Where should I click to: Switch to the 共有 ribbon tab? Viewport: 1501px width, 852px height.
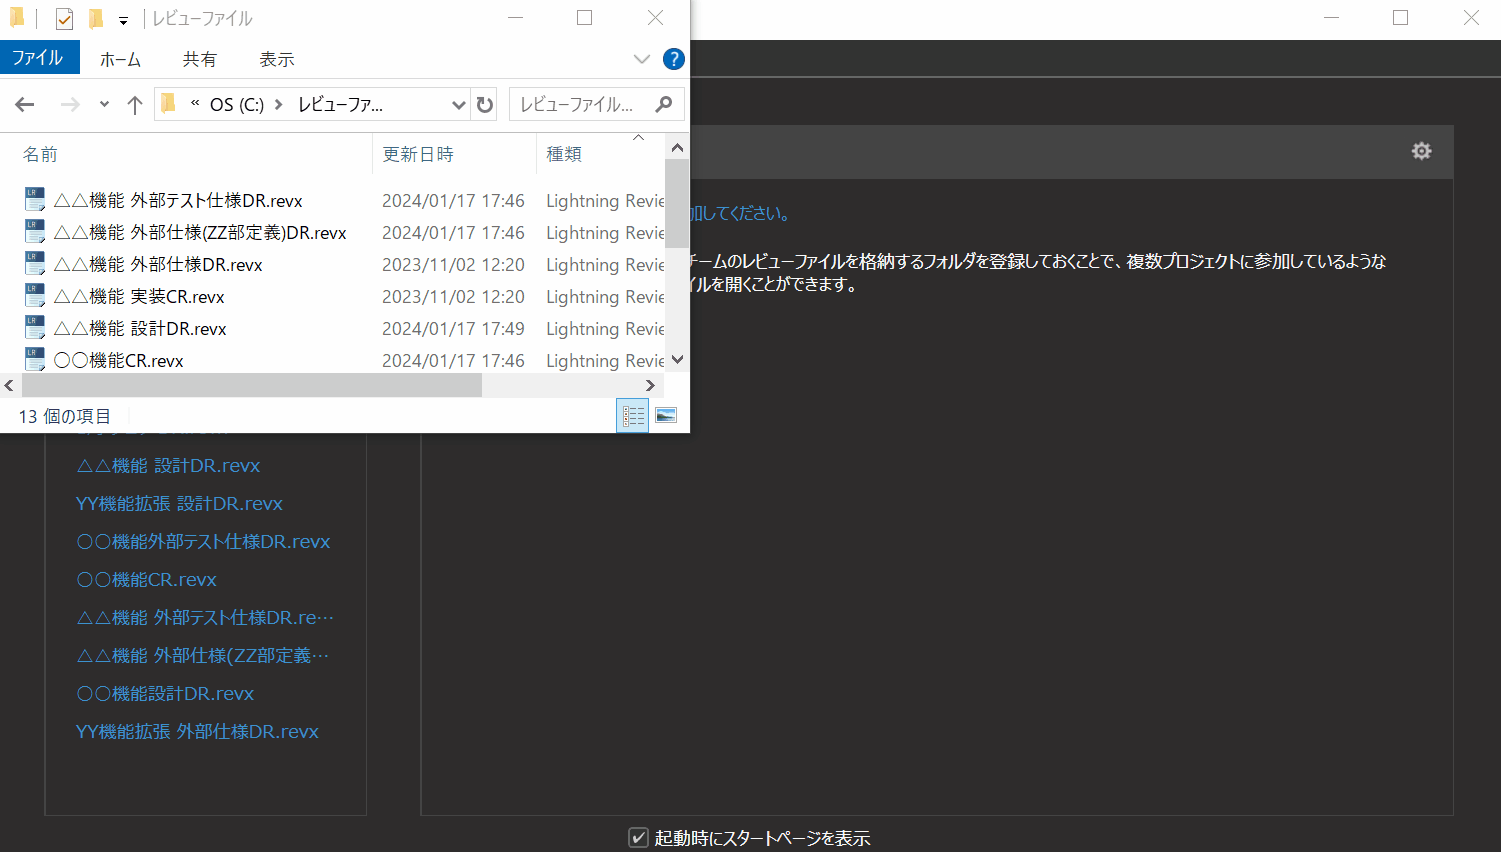point(199,60)
